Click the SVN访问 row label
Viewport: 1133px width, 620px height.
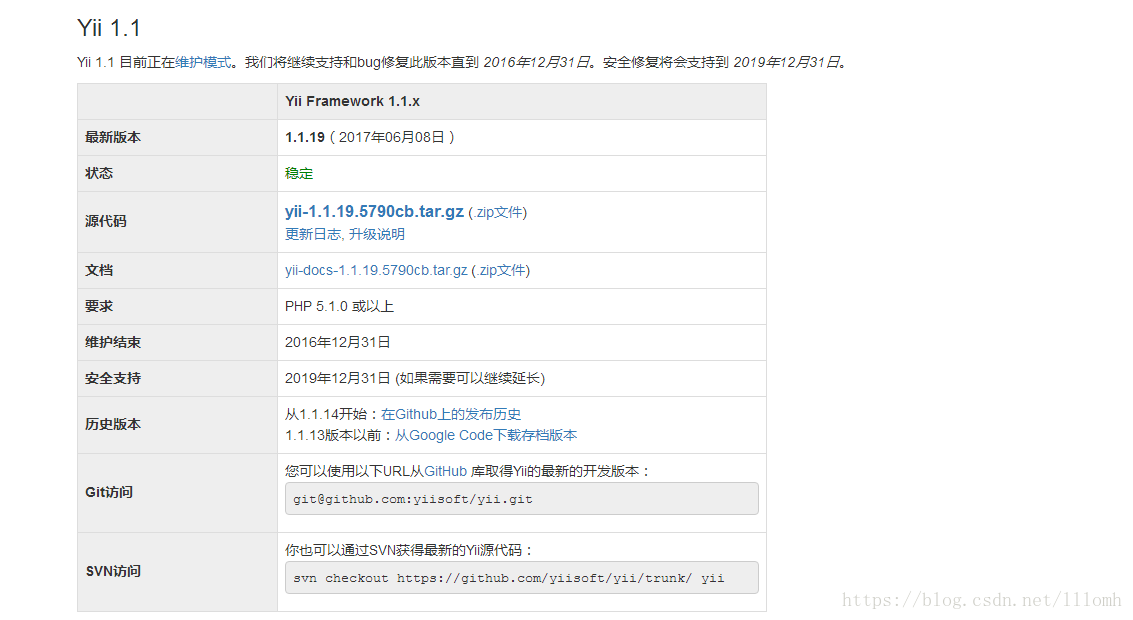click(x=113, y=571)
